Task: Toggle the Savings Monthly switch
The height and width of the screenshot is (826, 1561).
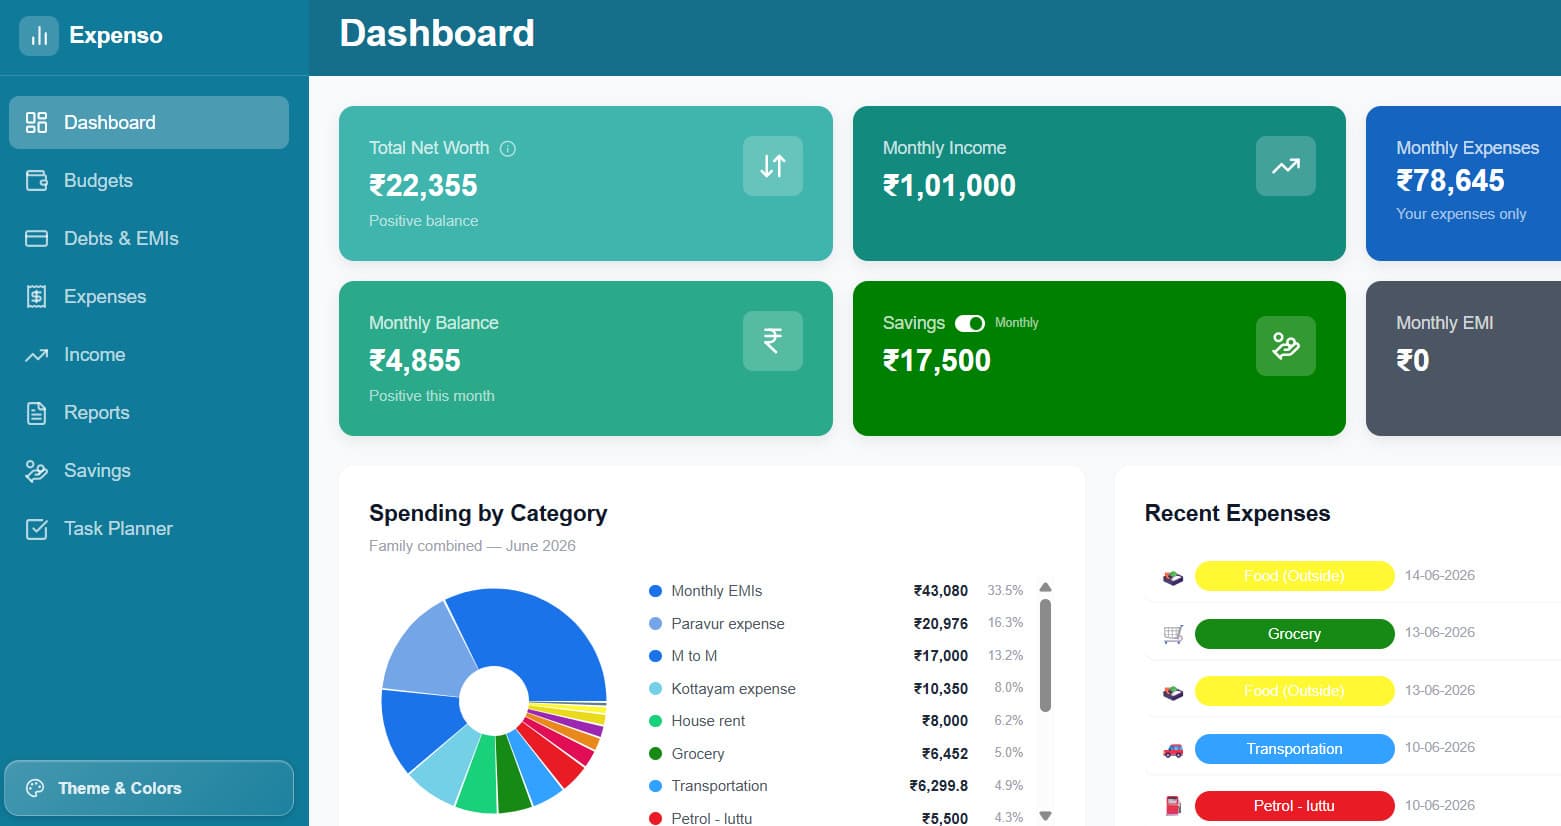Action: coord(970,323)
